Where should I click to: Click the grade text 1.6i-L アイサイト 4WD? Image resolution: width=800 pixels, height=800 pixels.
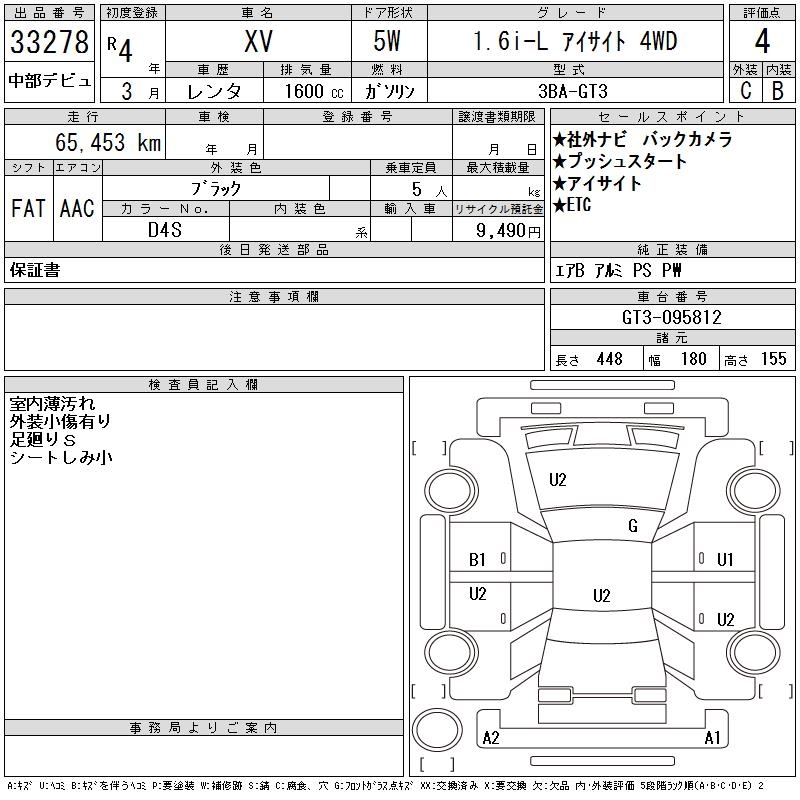[575, 41]
